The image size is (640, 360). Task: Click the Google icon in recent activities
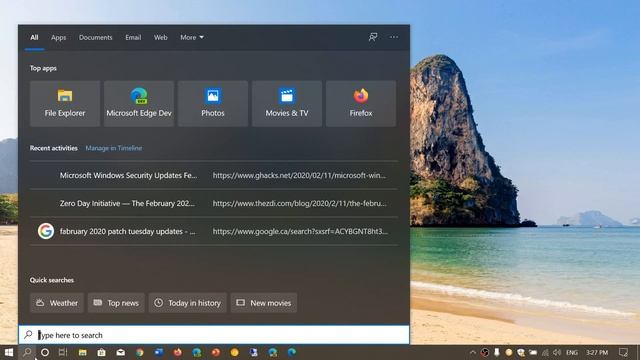pos(46,231)
